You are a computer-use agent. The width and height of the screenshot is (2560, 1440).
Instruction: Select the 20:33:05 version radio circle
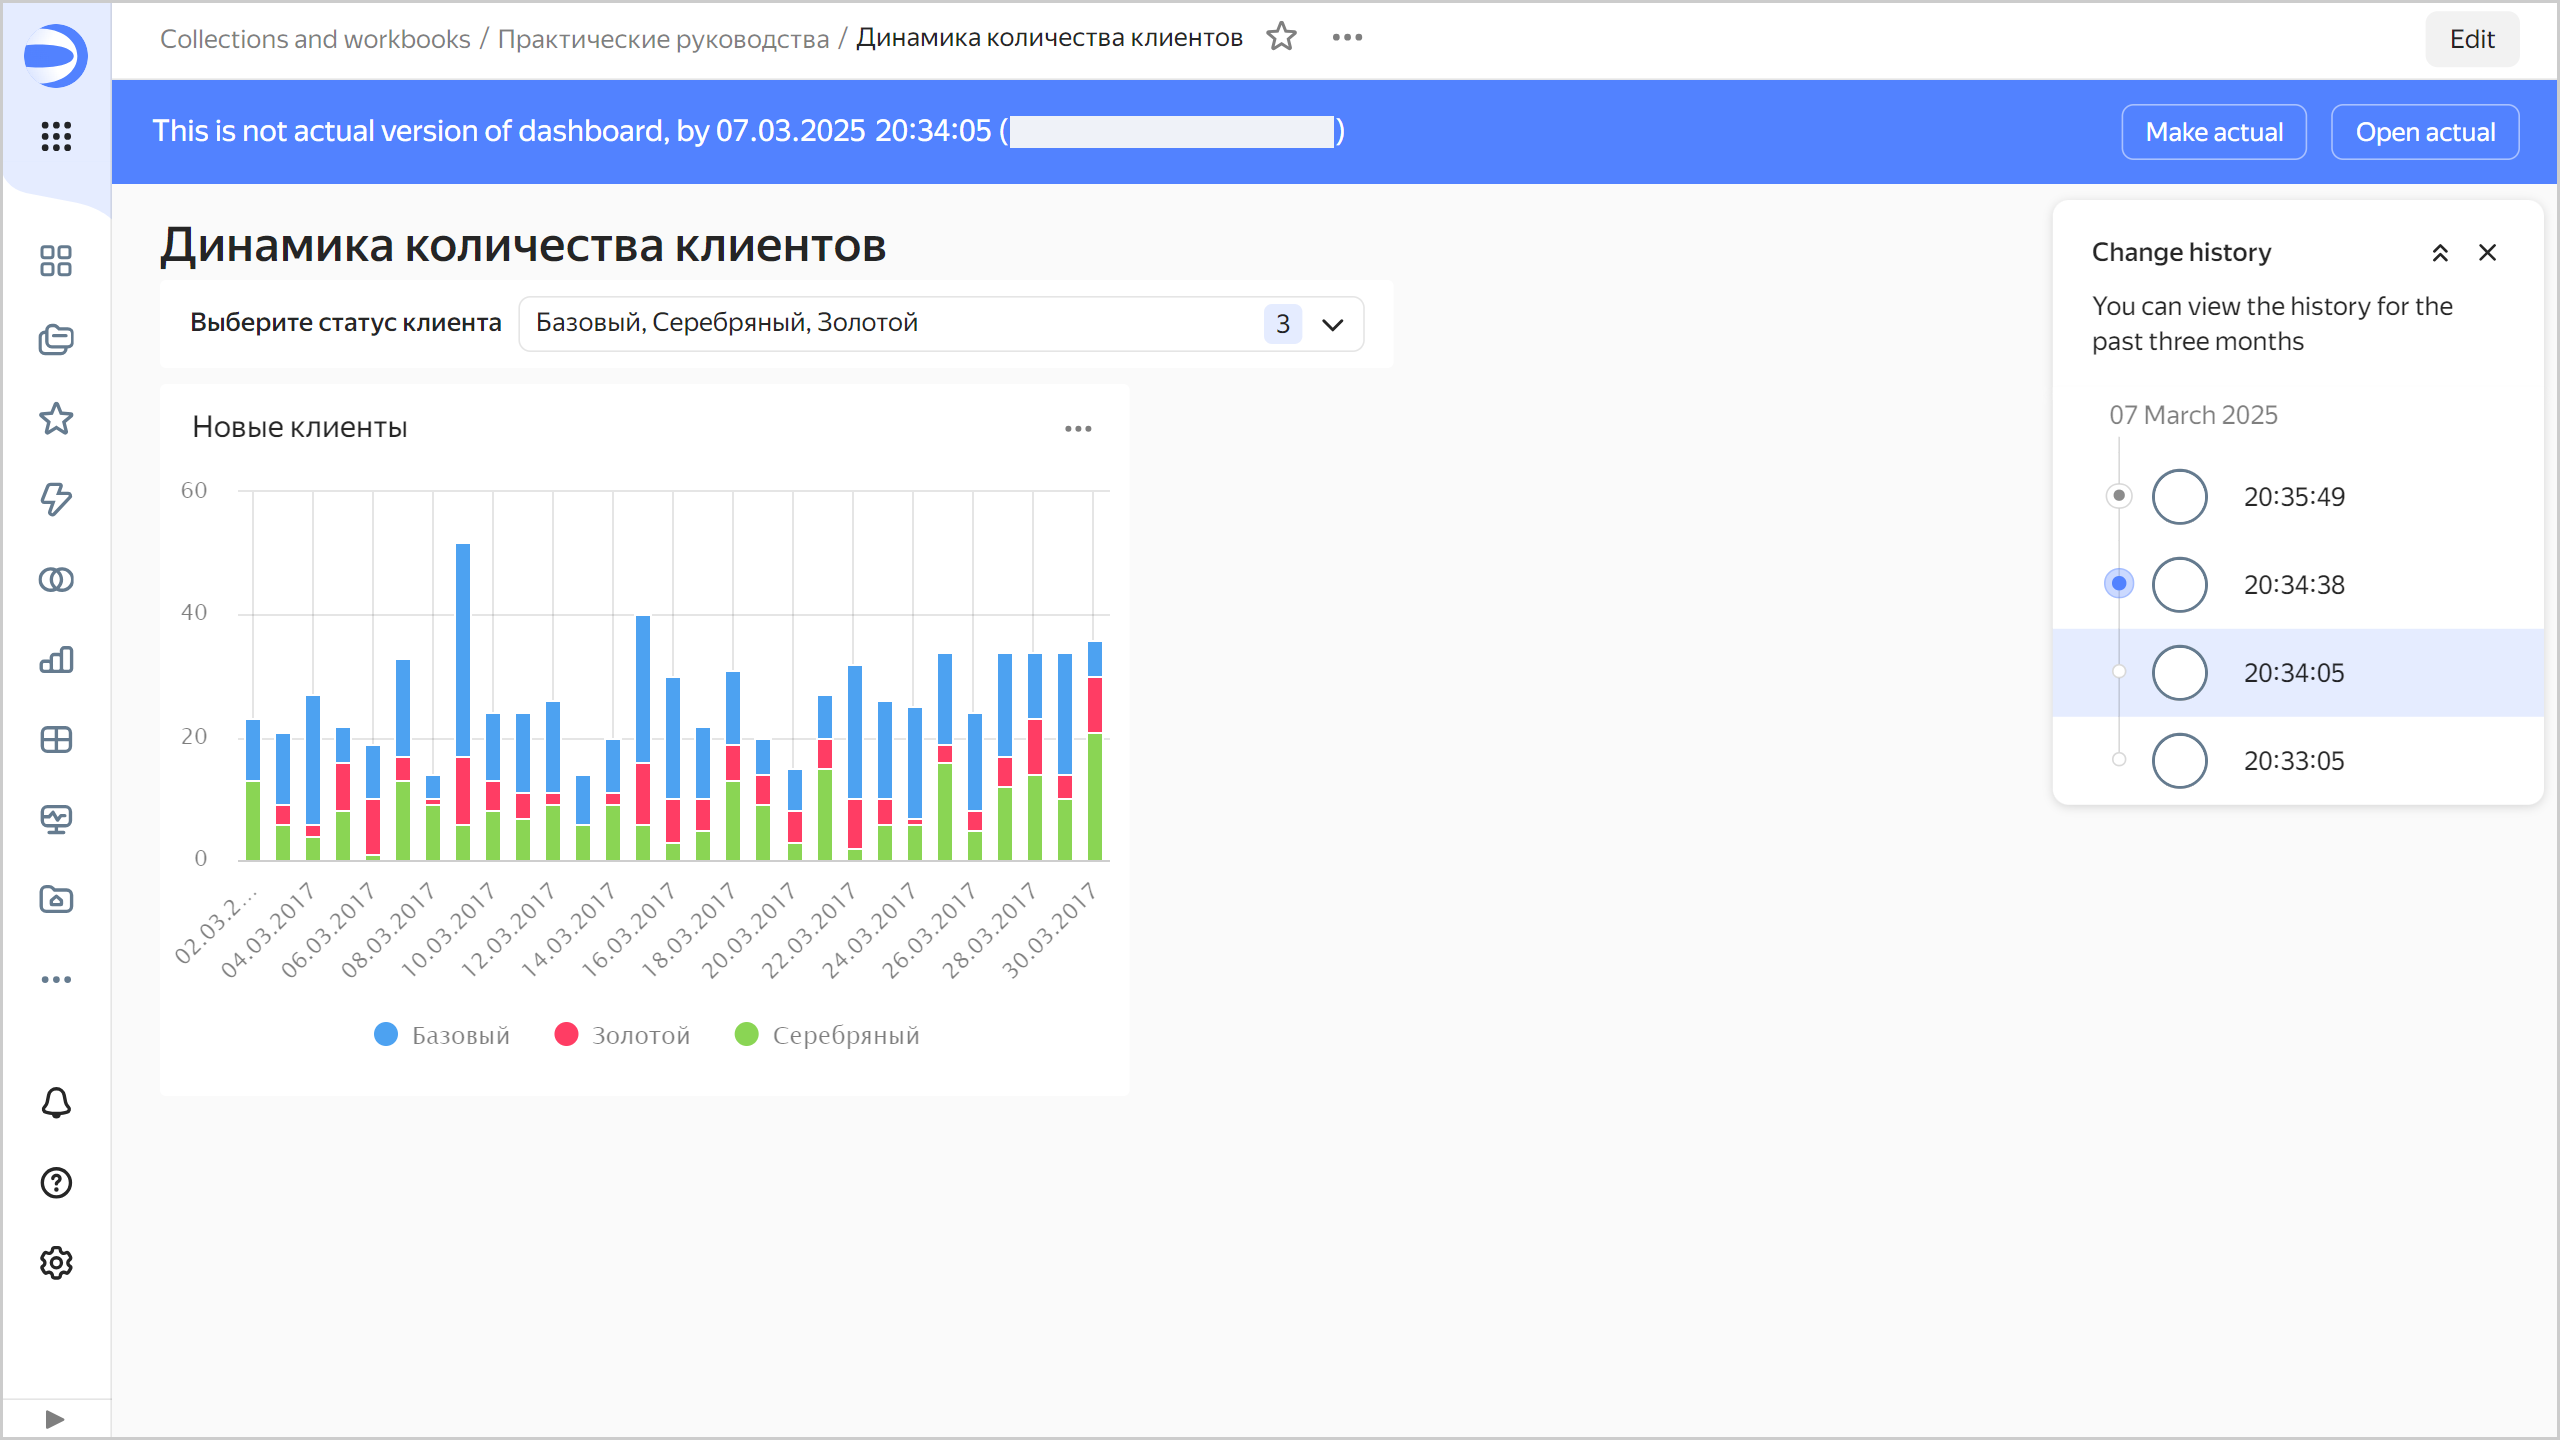[x=2179, y=761]
